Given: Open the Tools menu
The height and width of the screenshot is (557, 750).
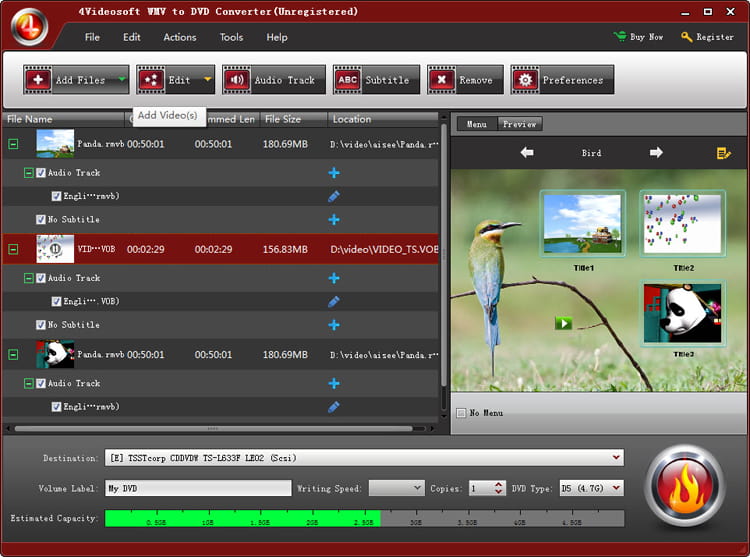Looking at the screenshot, I should [232, 37].
